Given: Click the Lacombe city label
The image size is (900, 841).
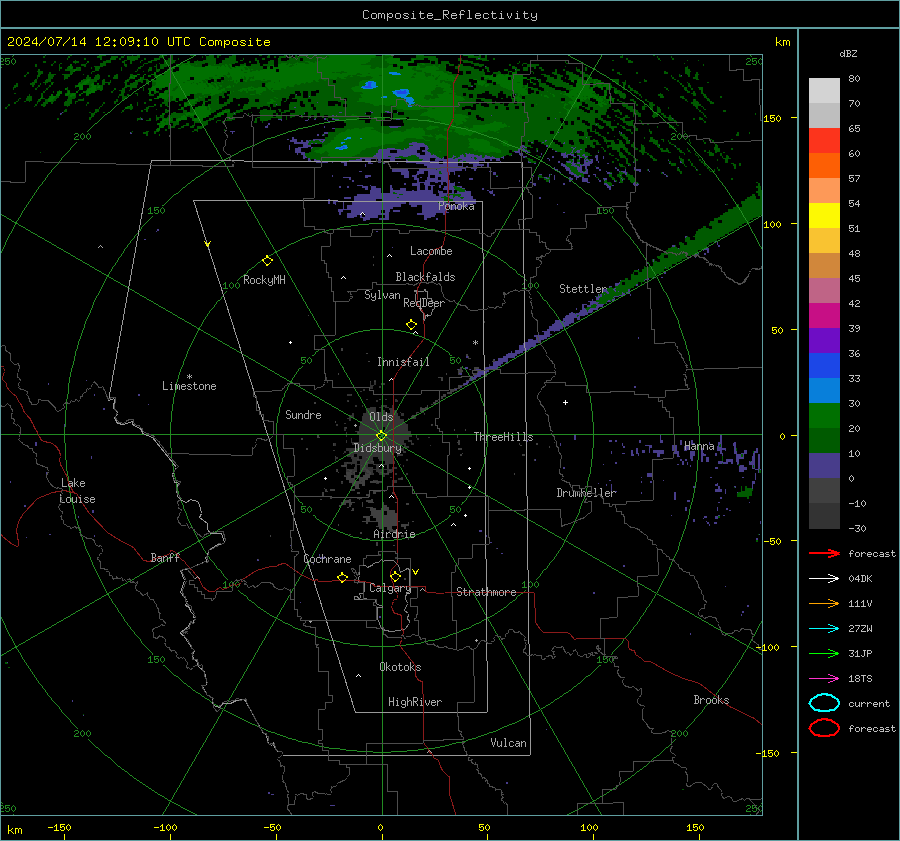Looking at the screenshot, I should pos(431,251).
